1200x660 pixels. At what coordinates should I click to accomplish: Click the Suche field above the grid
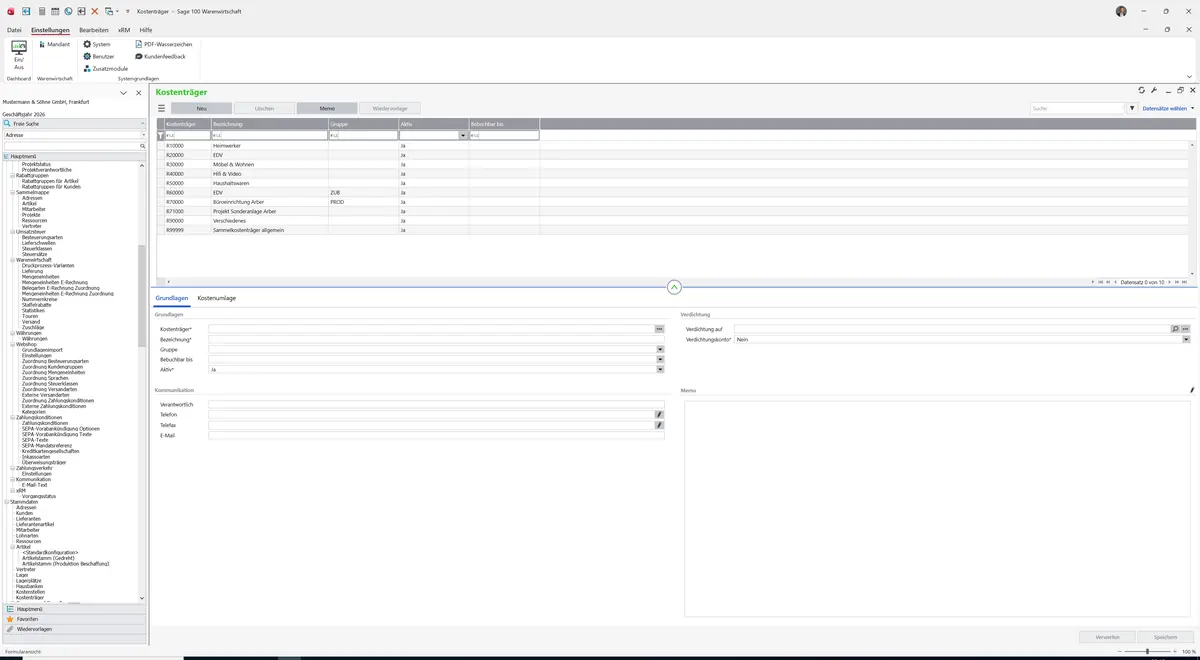tap(1078, 108)
